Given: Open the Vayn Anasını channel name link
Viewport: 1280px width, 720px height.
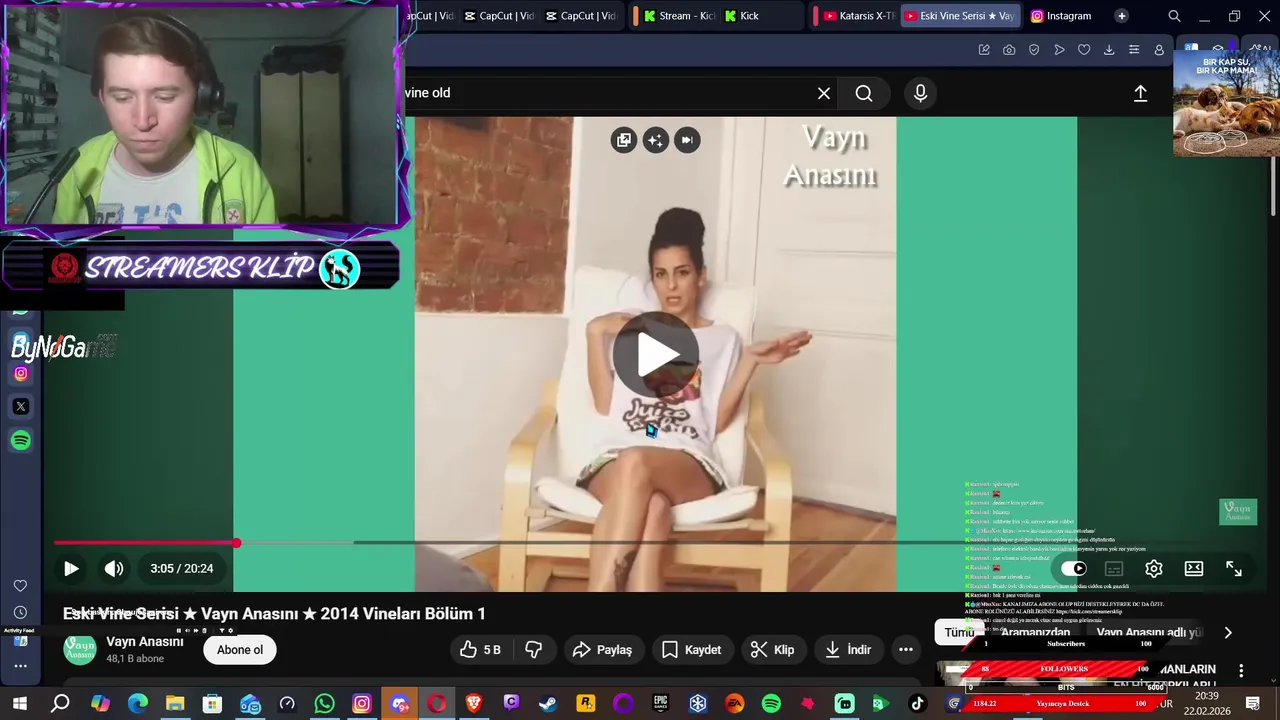Looking at the screenshot, I should click(x=145, y=642).
